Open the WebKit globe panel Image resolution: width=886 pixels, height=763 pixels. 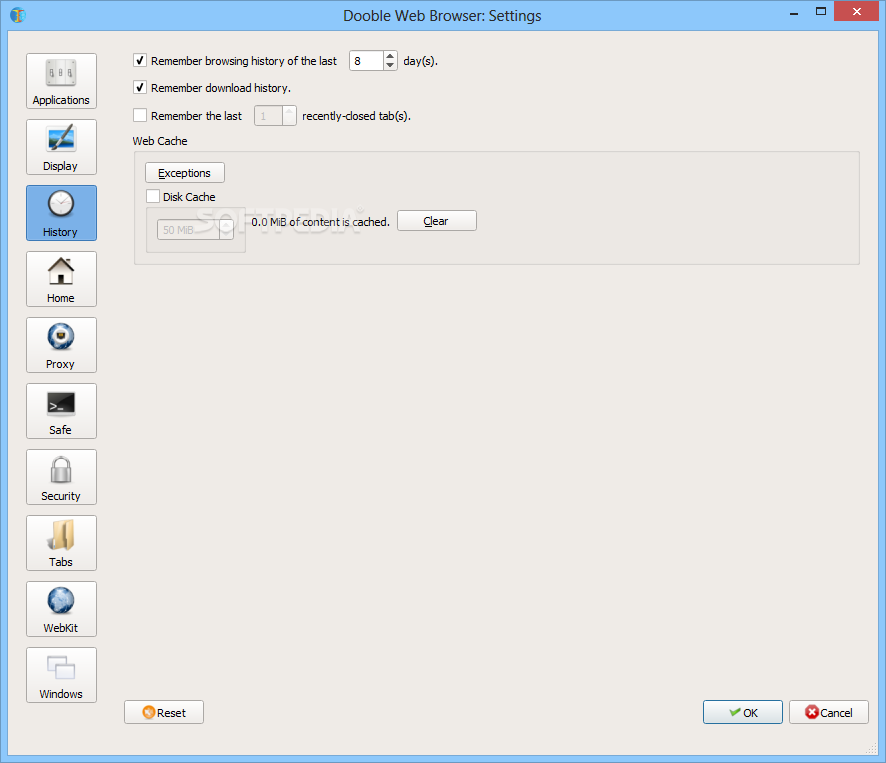(61, 609)
